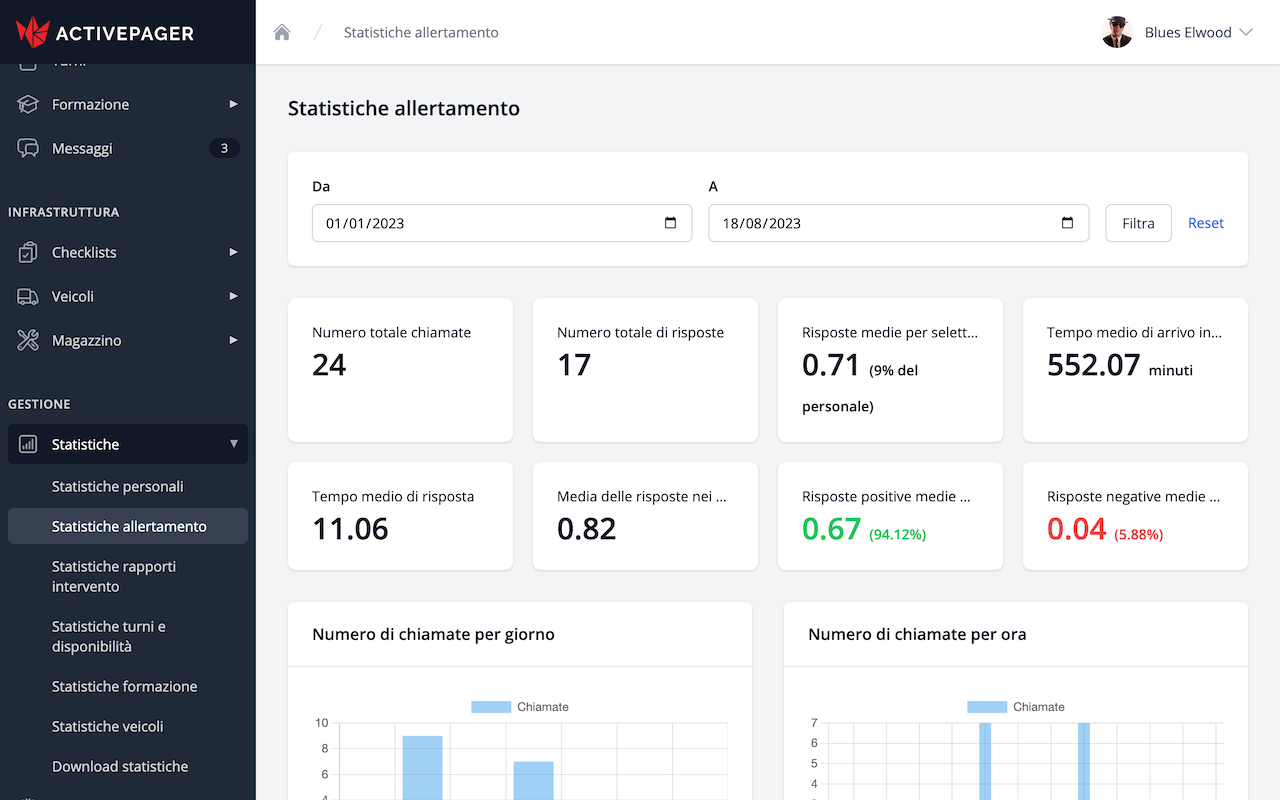The image size is (1280, 800).
Task: Open Download statistiche
Action: click(x=119, y=766)
